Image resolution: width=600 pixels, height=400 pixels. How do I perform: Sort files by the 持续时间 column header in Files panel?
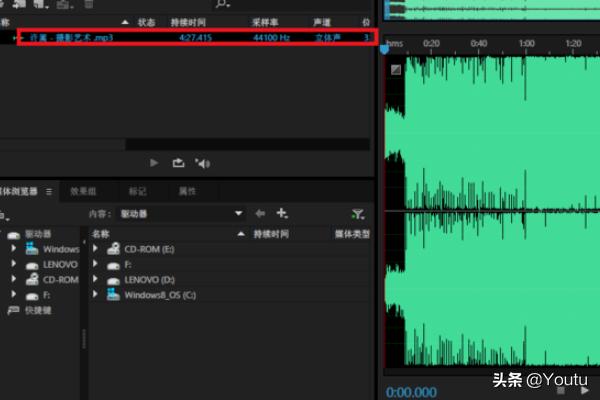point(188,22)
